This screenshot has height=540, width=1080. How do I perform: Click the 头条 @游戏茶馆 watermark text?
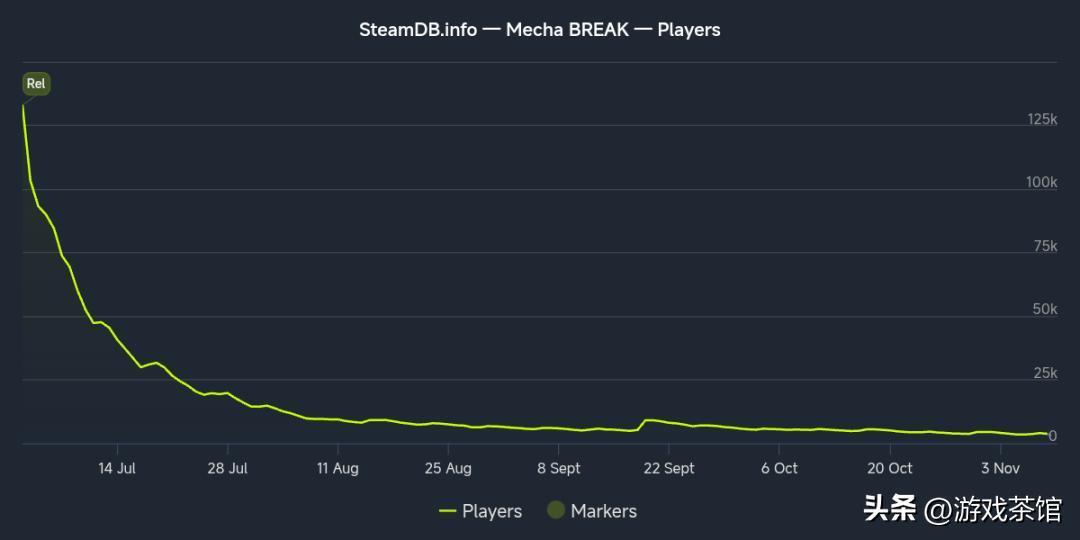click(x=962, y=510)
